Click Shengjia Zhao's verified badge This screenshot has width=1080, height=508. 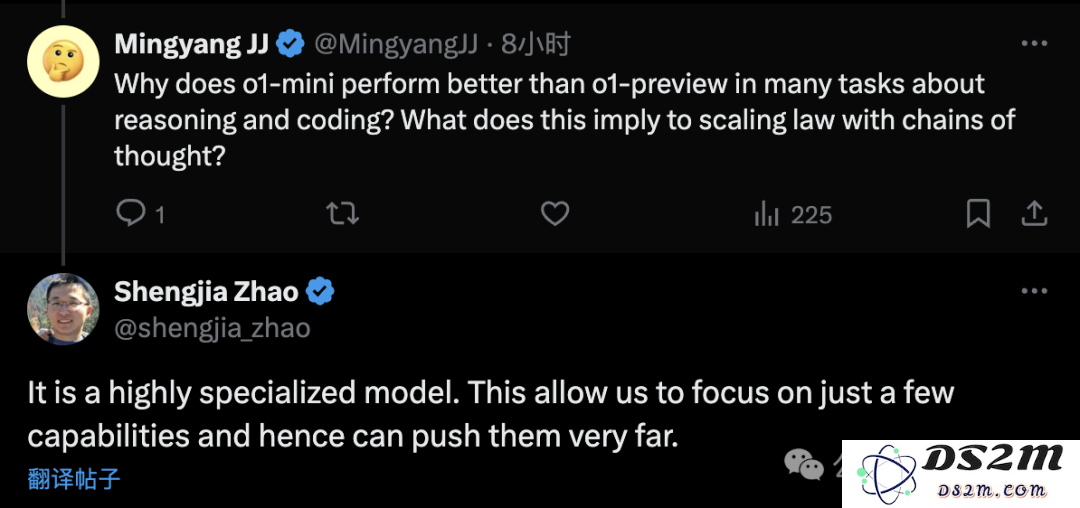click(x=320, y=292)
